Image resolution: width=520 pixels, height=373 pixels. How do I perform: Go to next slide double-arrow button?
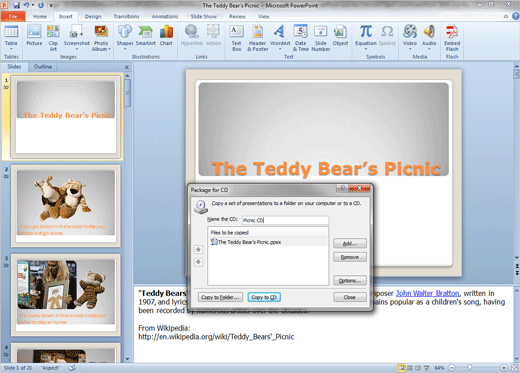[x=517, y=272]
